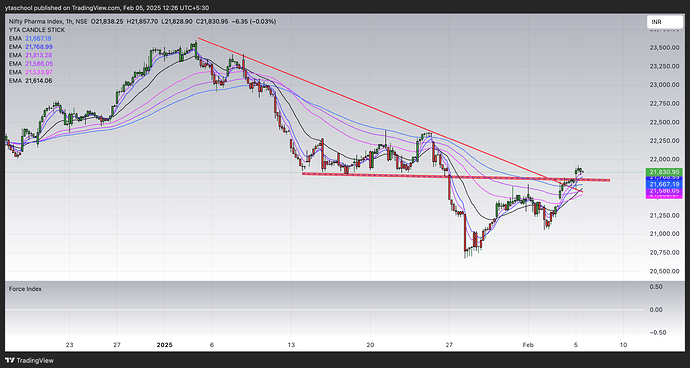This screenshot has height=368, width=690.
Task: Select the EMA legend row showing 21,768.99
Action: [x=30, y=47]
